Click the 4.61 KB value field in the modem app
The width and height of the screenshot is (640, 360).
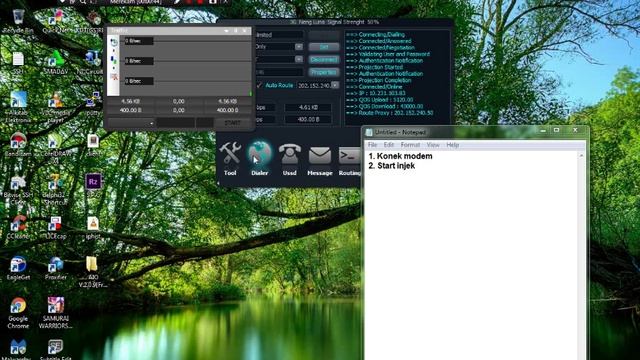point(308,107)
